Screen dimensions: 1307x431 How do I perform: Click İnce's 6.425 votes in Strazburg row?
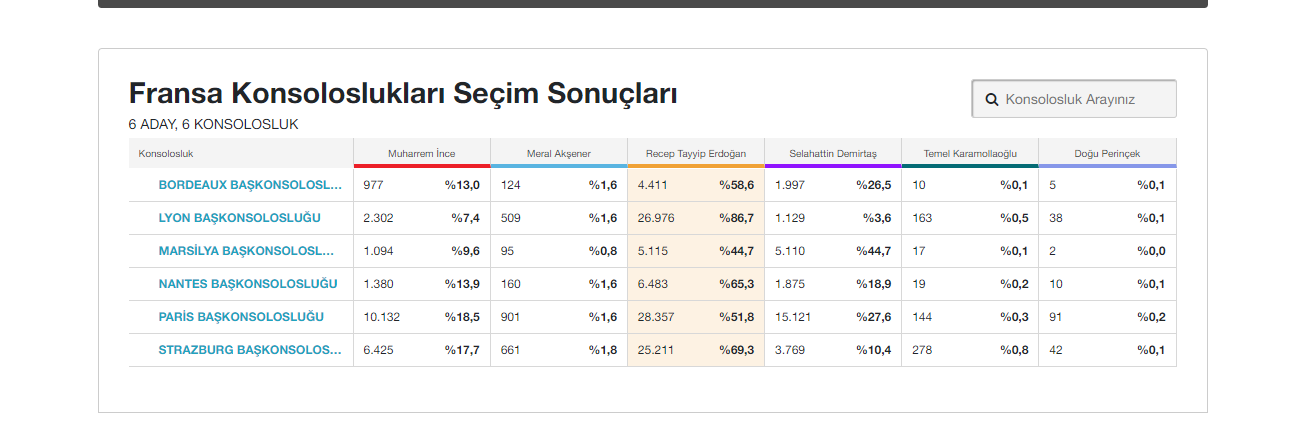(x=380, y=350)
